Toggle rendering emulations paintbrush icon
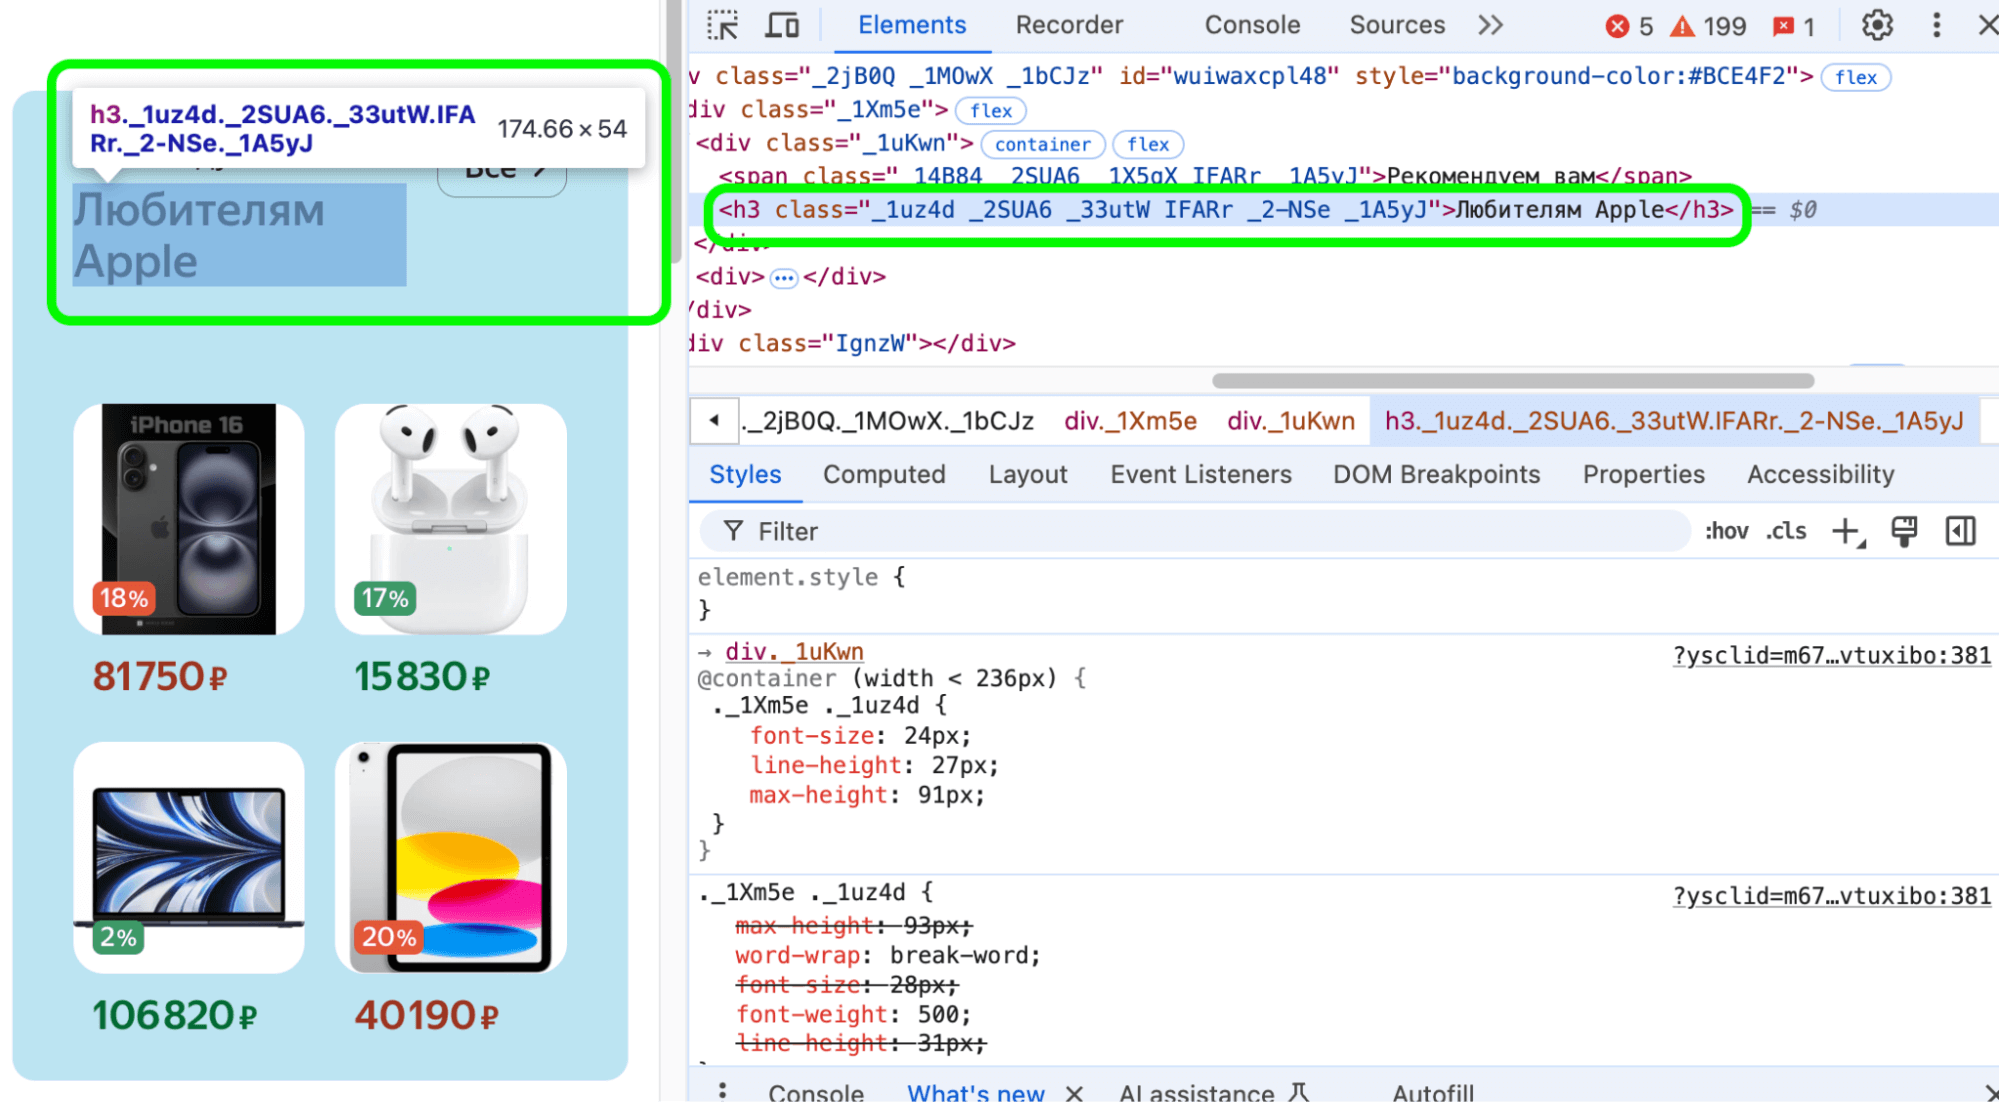 (x=1904, y=531)
